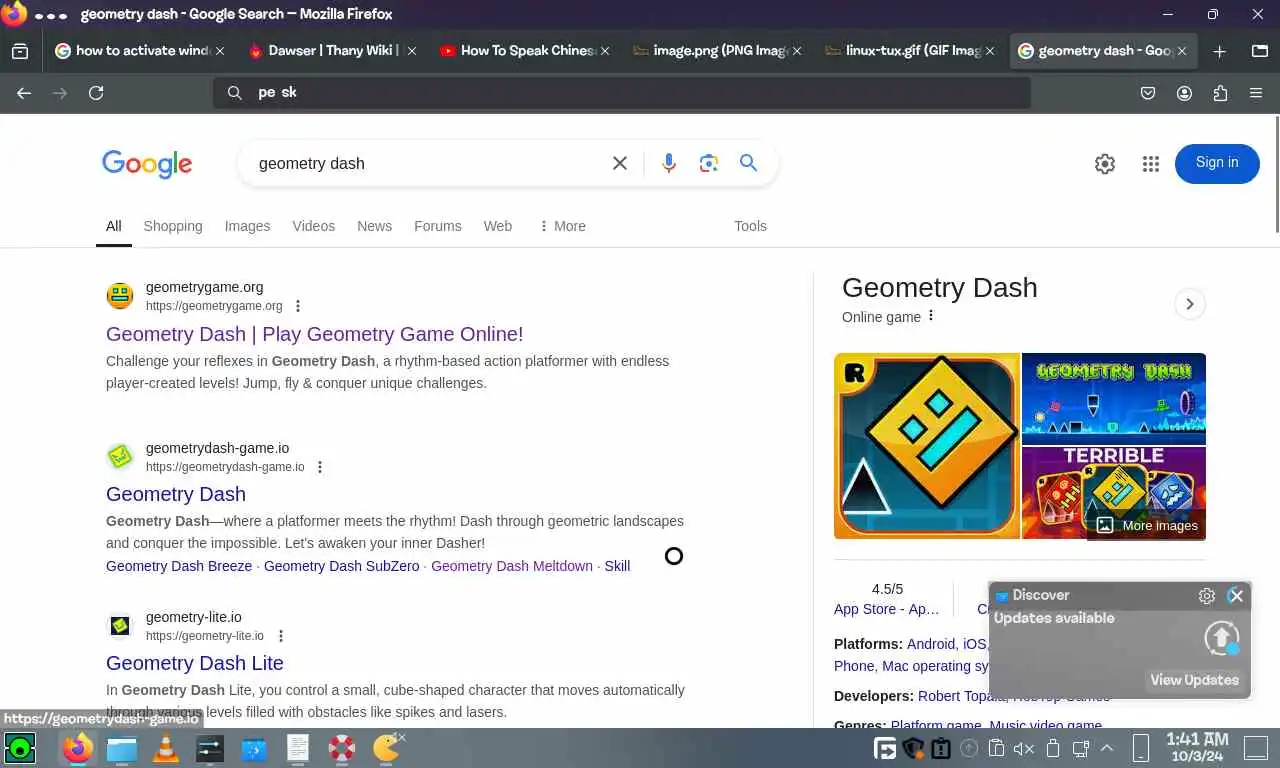Open the application launcher in the taskbar
Image resolution: width=1280 pixels, height=768 pixels.
coord(20,748)
